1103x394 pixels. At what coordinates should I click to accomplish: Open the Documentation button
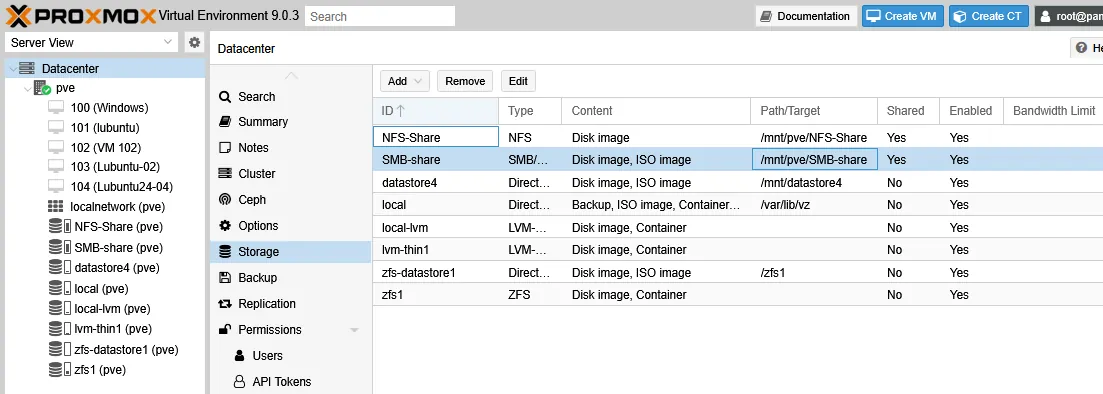[x=806, y=16]
